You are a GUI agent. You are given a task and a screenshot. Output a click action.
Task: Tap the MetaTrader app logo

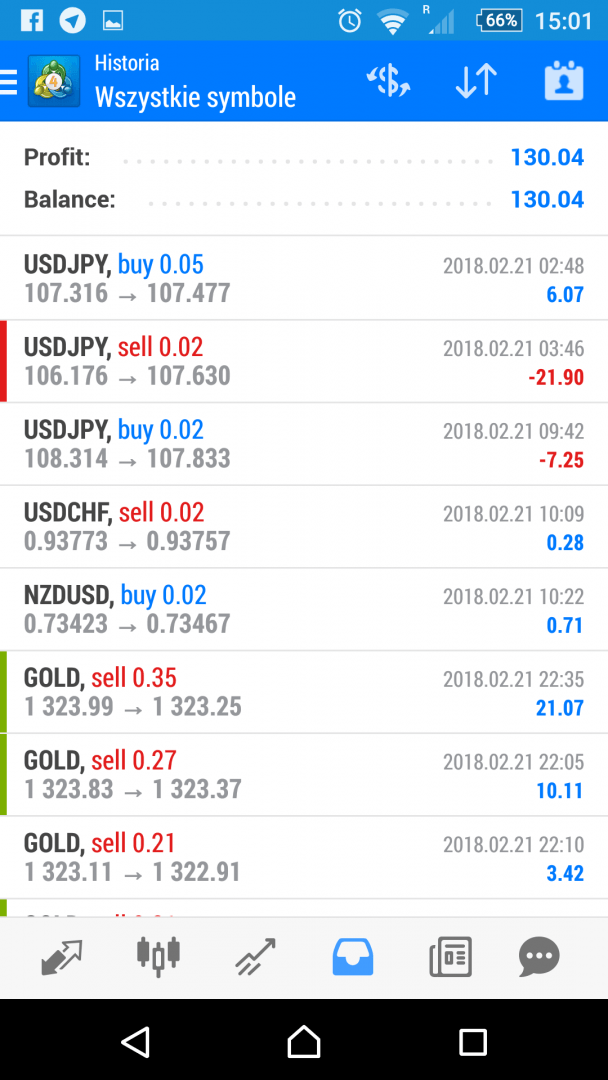tap(54, 81)
